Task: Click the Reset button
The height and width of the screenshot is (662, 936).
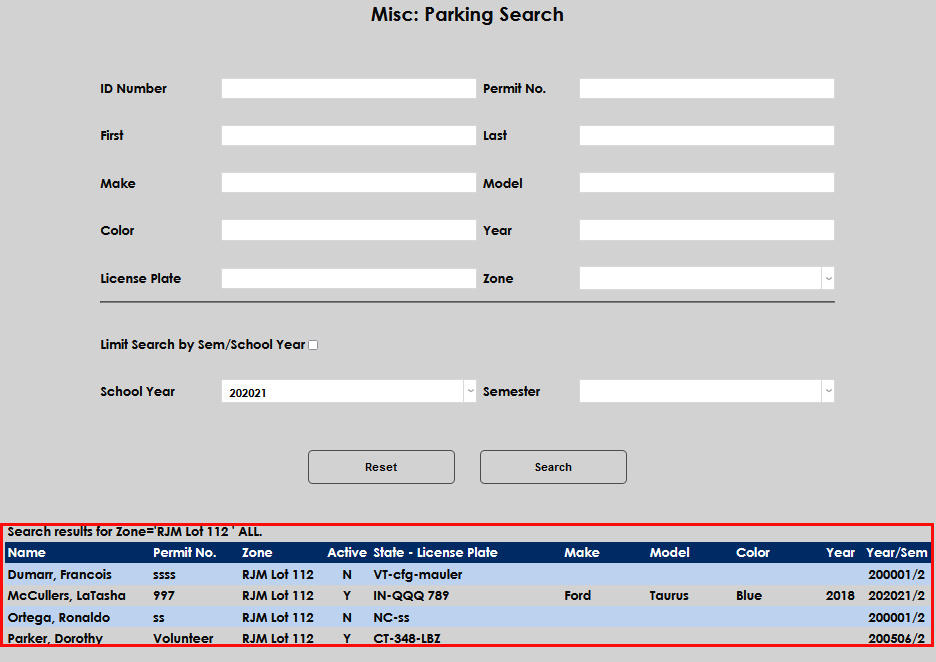Action: coord(381,466)
